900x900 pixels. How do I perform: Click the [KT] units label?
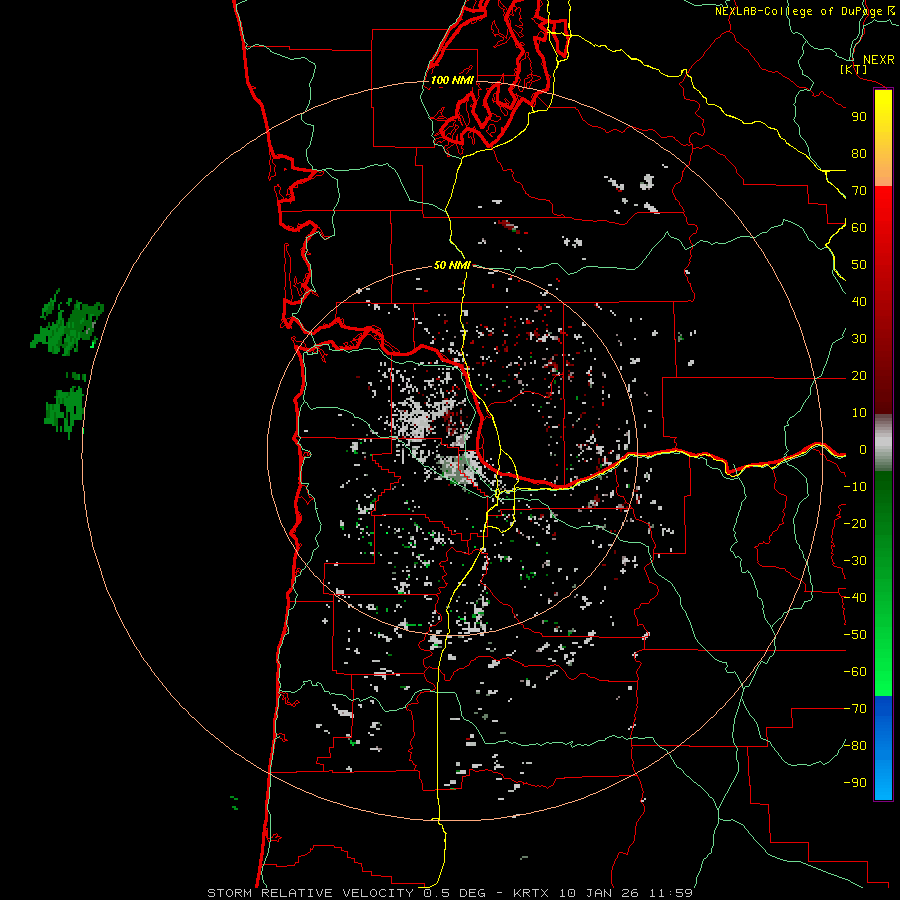click(854, 69)
